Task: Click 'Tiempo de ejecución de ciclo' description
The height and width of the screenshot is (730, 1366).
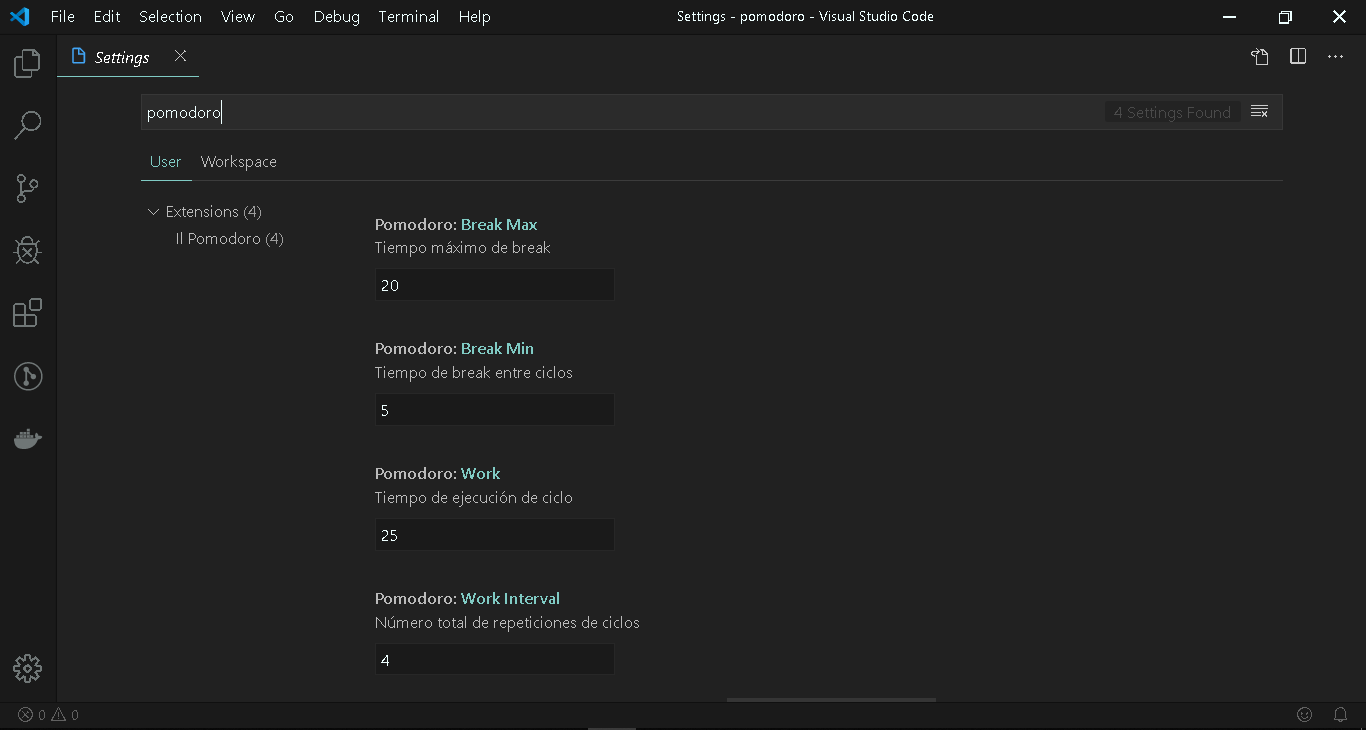Action: [x=474, y=498]
